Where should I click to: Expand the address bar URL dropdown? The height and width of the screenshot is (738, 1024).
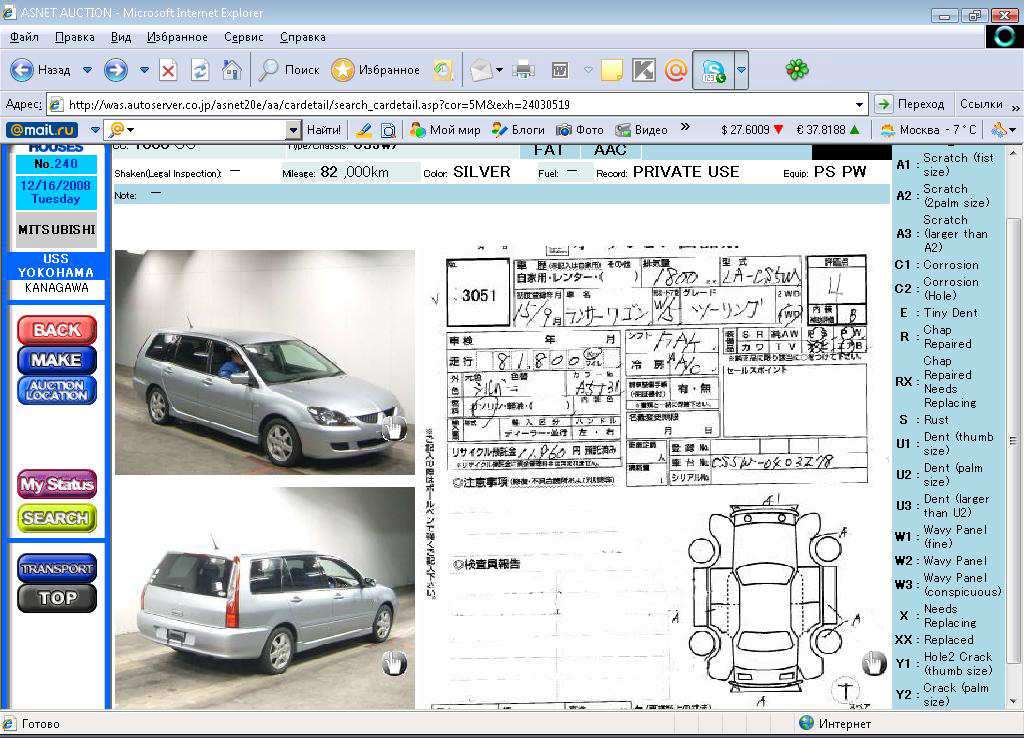pos(859,104)
